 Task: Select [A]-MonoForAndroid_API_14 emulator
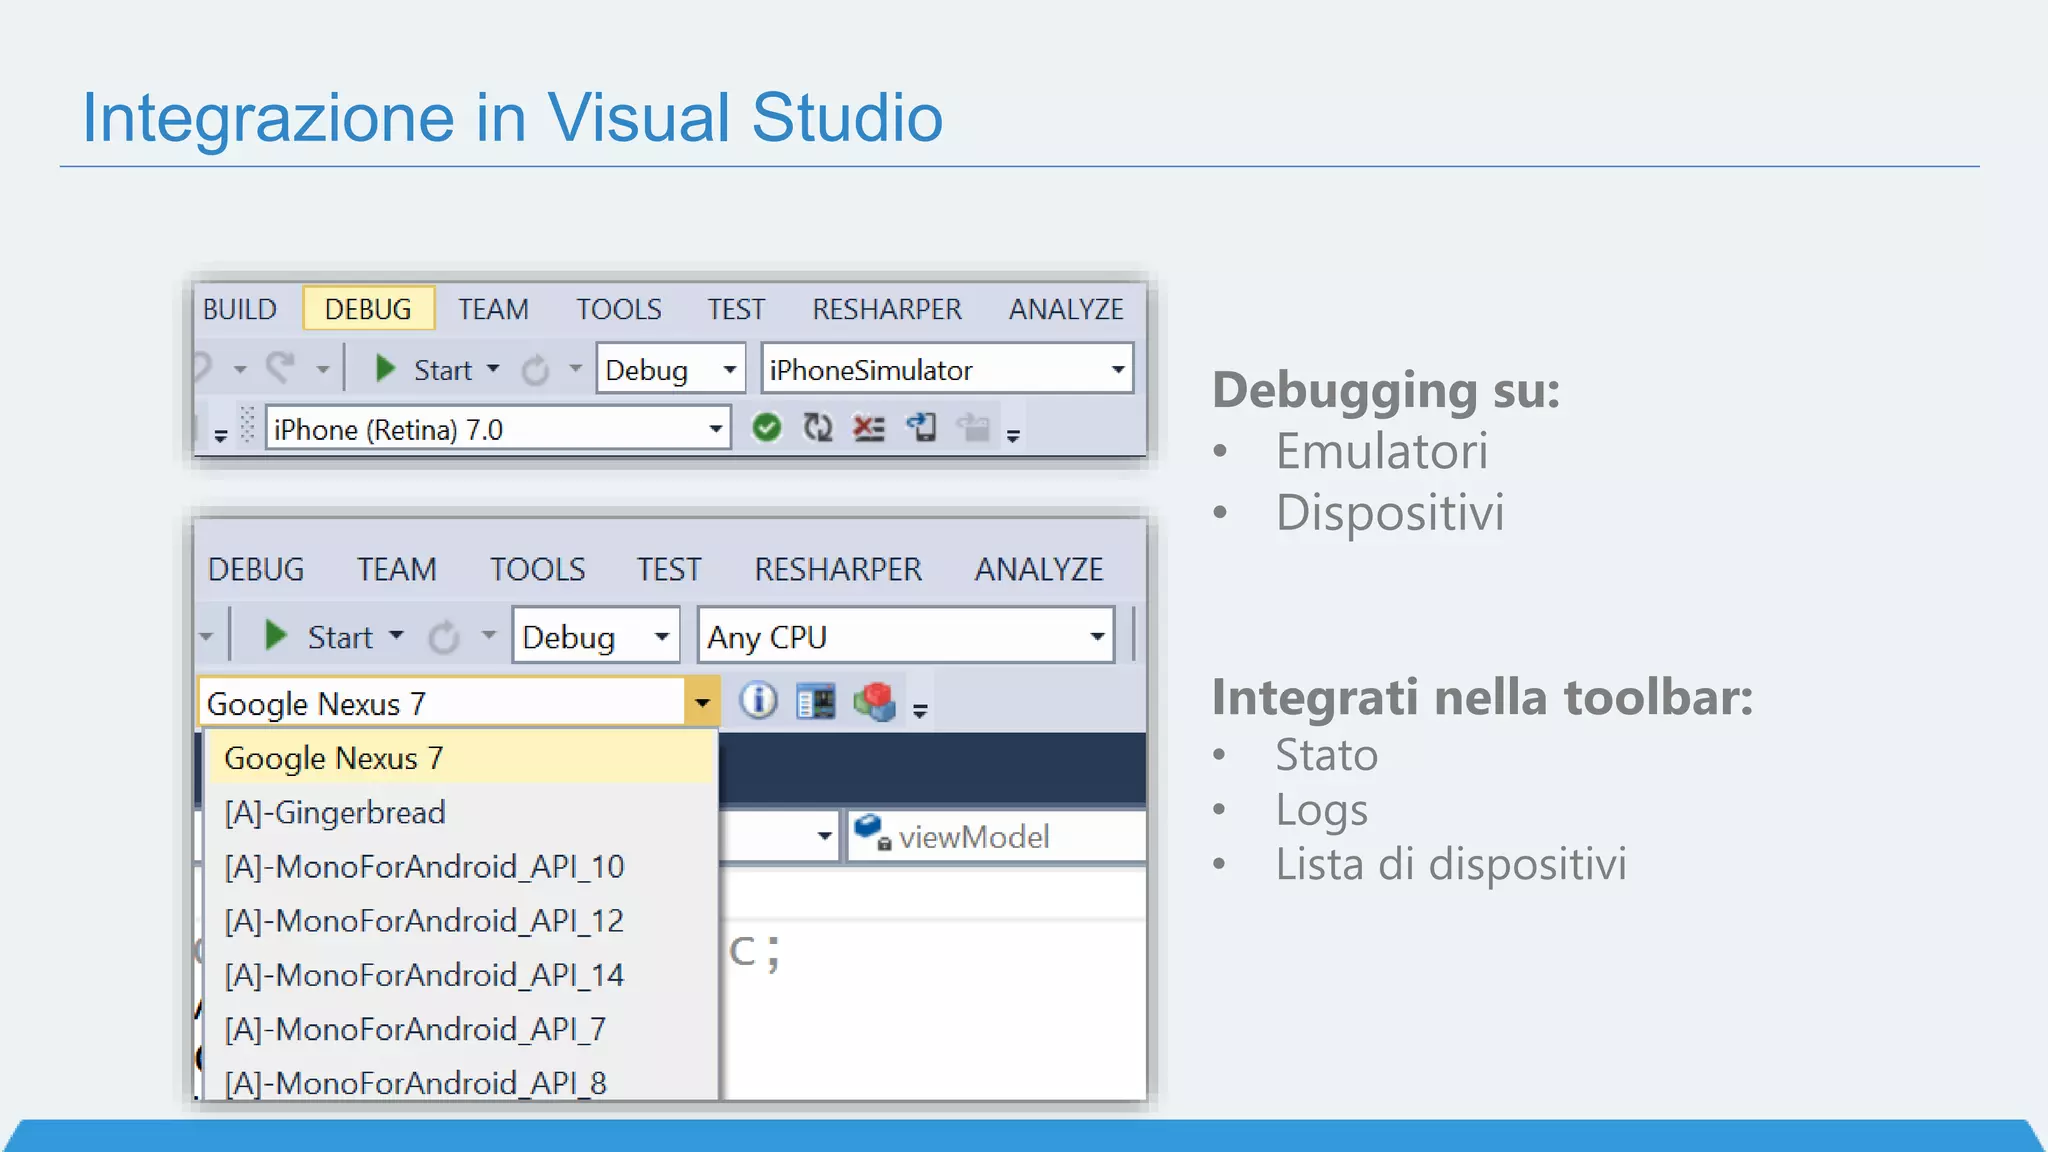point(461,974)
